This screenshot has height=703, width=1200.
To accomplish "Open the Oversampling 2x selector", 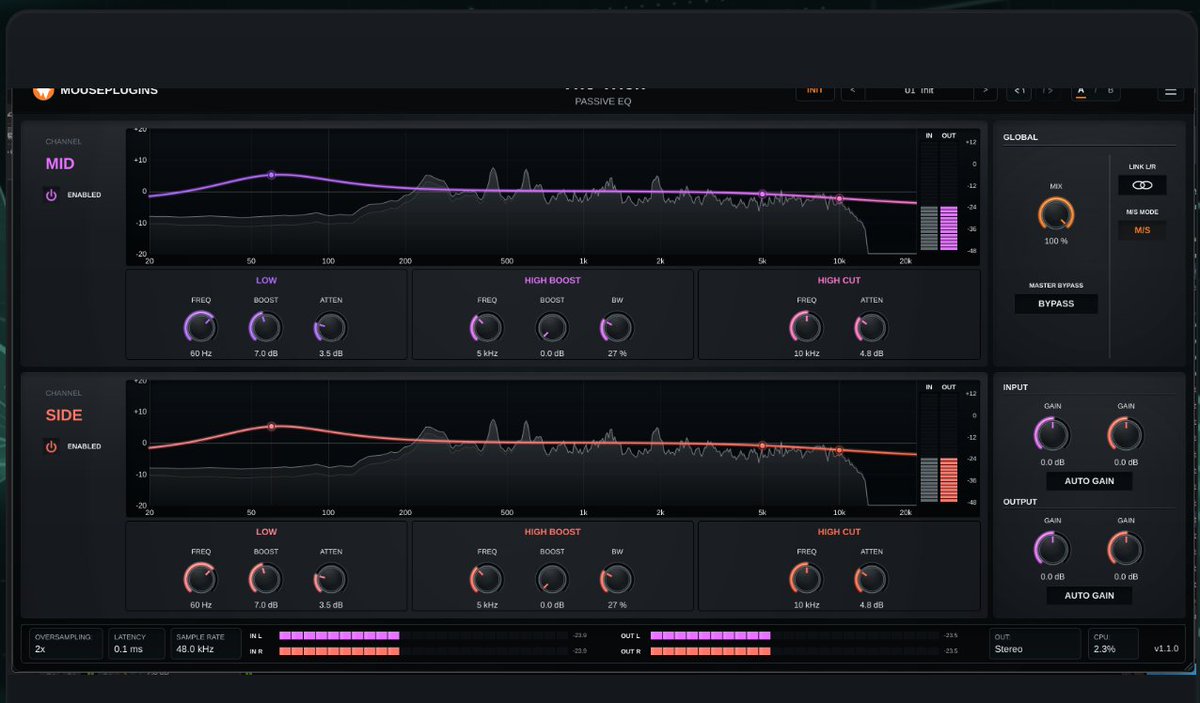I will (x=67, y=643).
